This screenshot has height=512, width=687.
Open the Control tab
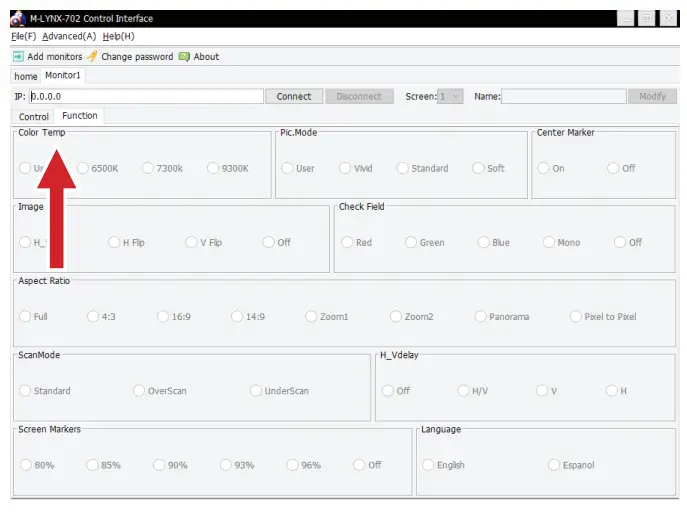coord(34,117)
